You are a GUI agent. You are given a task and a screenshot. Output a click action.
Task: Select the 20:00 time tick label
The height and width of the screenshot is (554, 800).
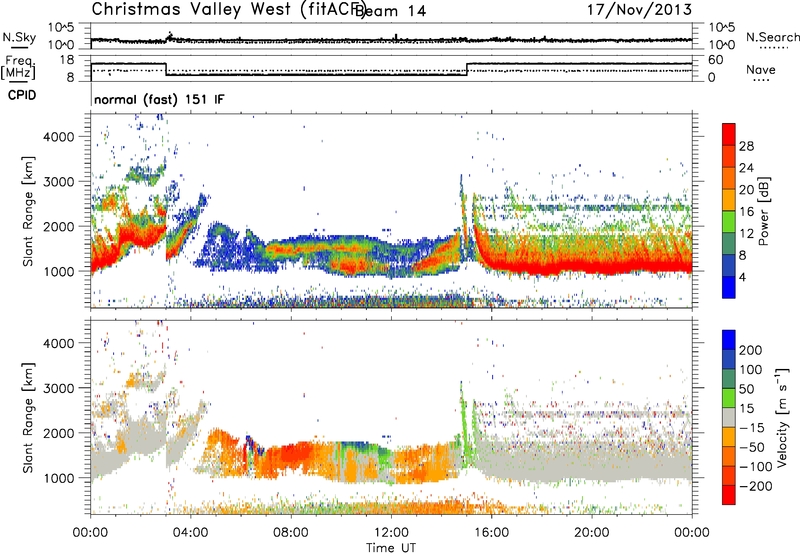click(592, 533)
